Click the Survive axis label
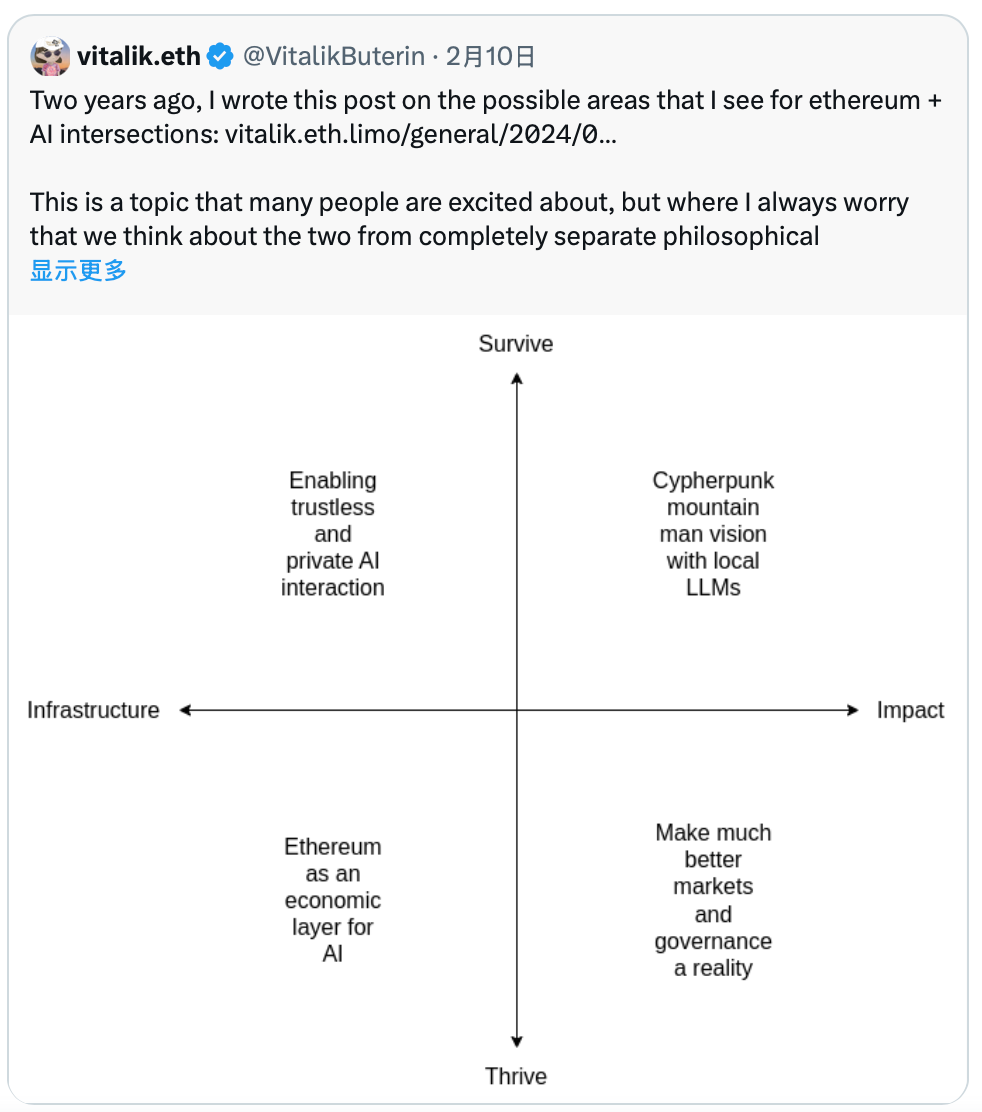Image resolution: width=982 pixels, height=1112 pixels. [515, 343]
